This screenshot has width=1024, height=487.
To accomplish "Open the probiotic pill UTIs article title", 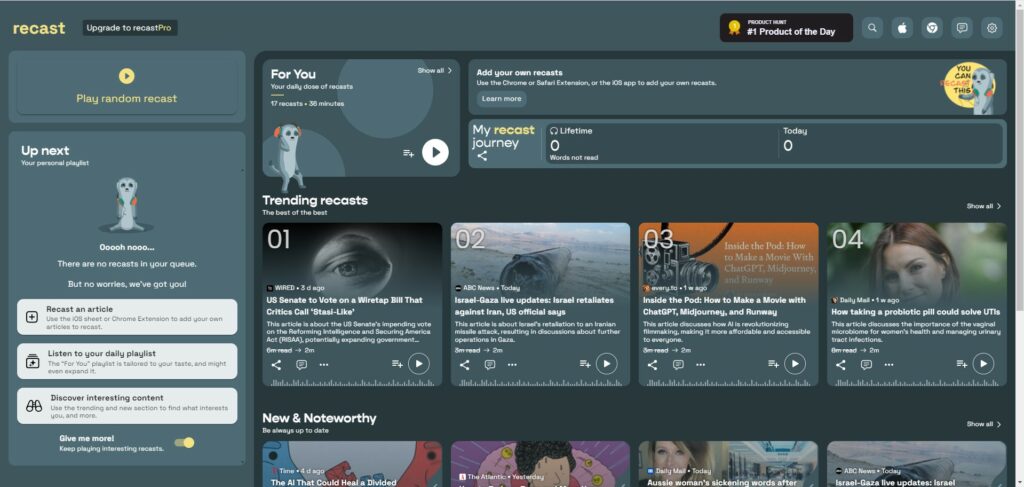I will (915, 312).
